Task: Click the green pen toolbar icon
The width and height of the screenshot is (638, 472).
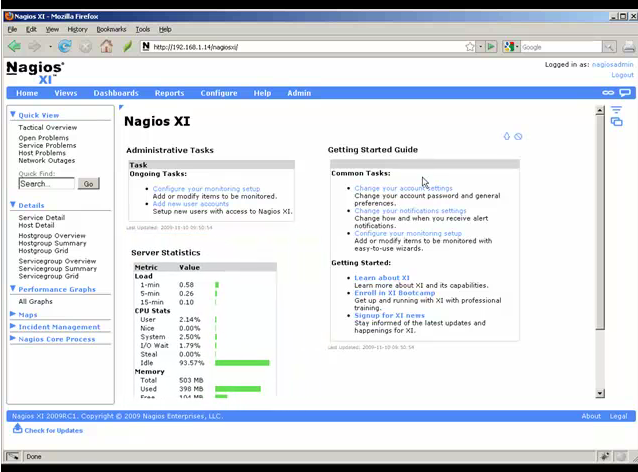Action: click(x=127, y=46)
